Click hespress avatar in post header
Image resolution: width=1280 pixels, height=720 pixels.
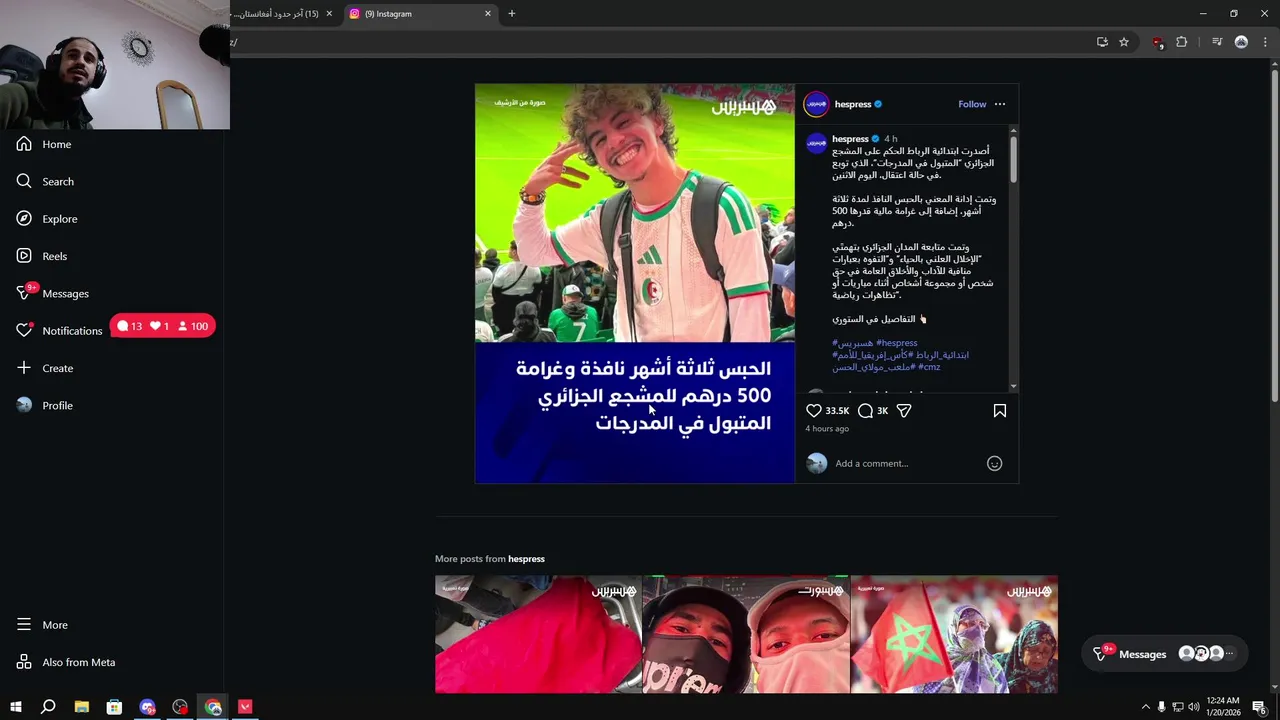tap(817, 104)
